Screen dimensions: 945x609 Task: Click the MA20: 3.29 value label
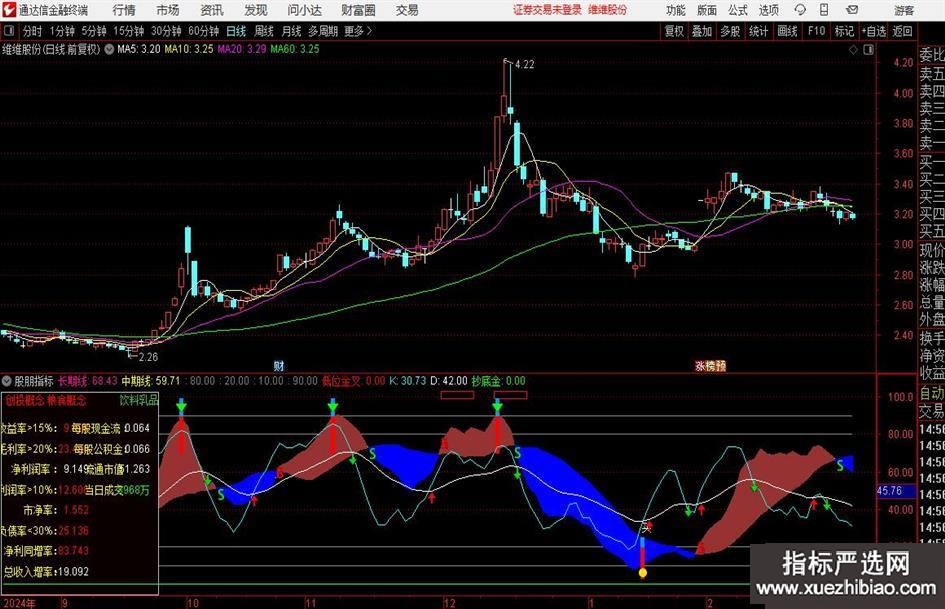(x=242, y=49)
